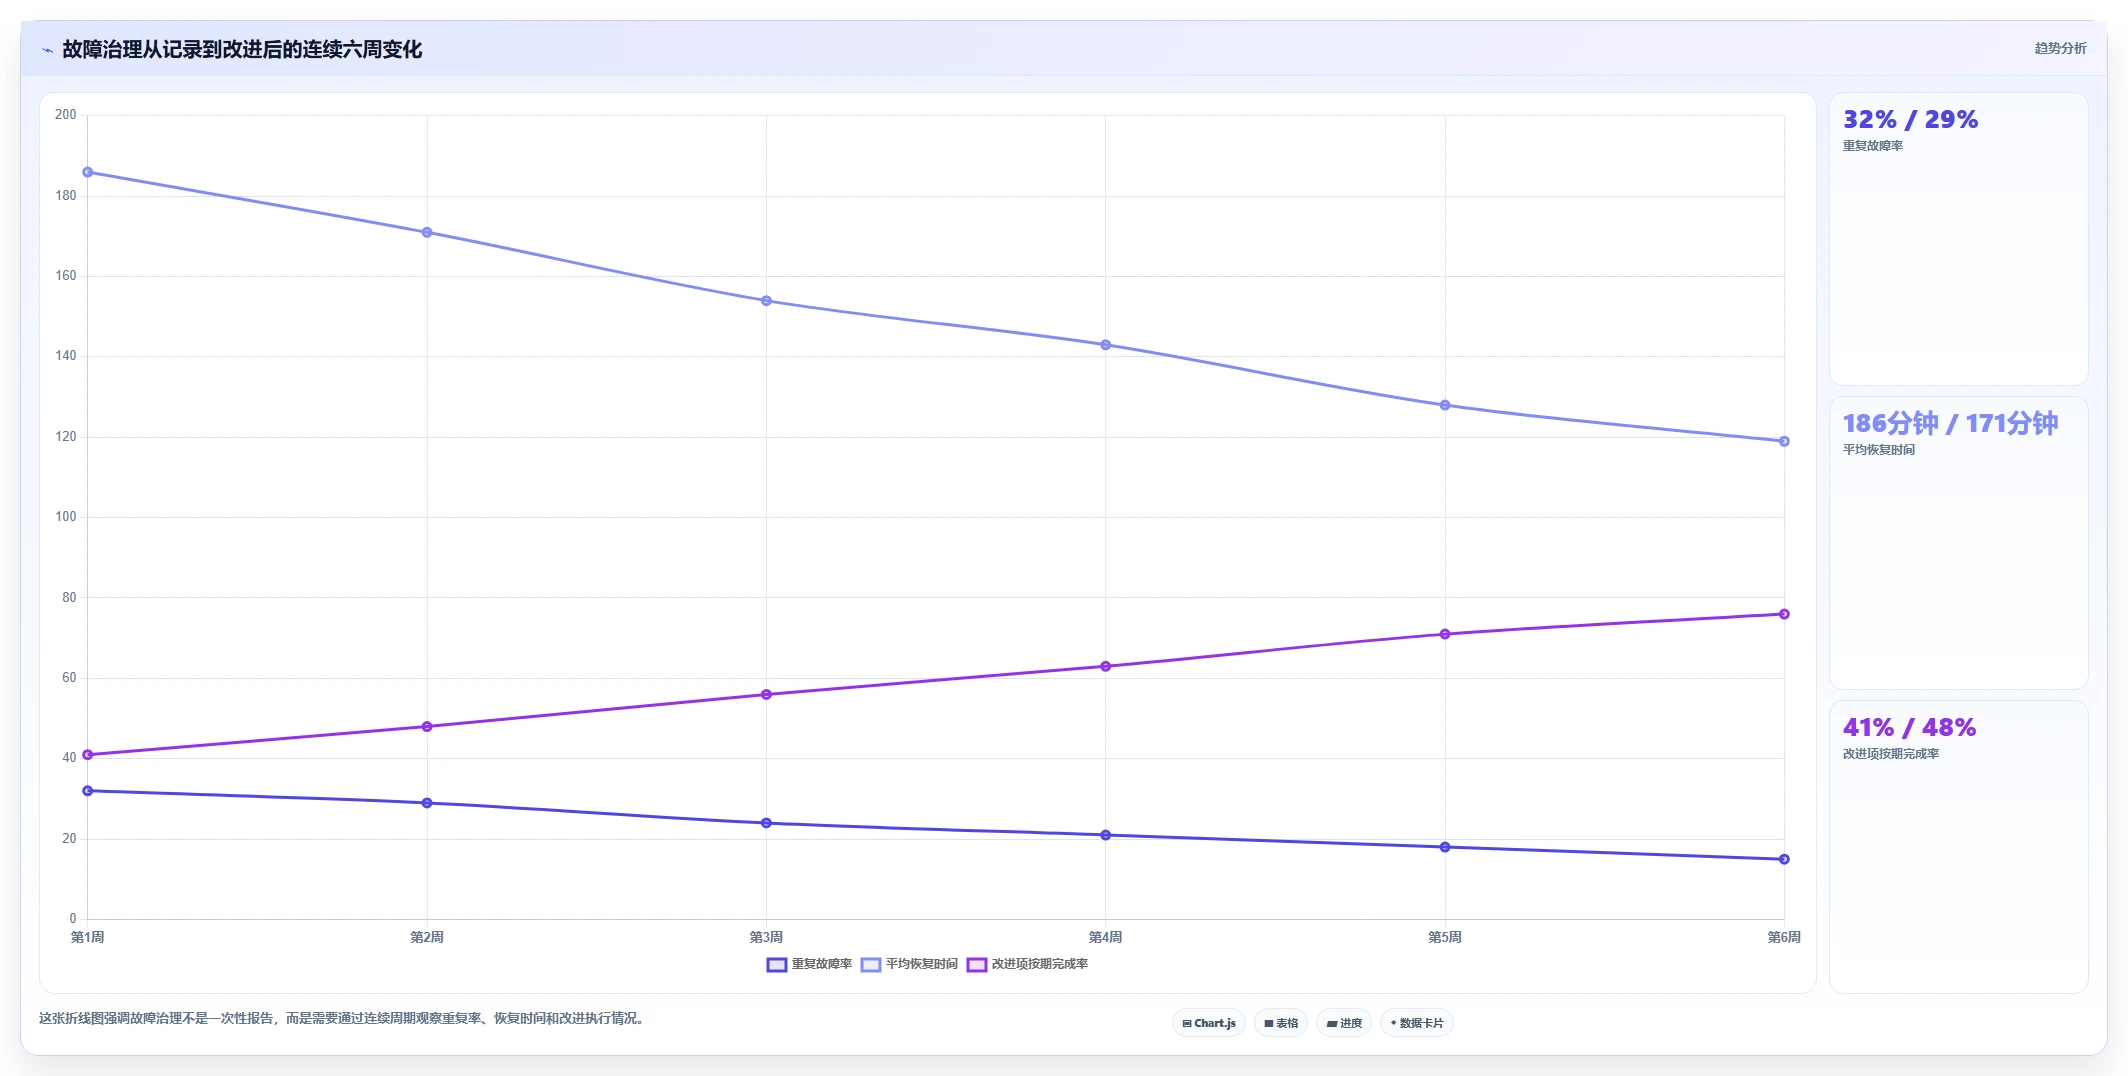Toggle the 重复故障率 legend series

809,964
